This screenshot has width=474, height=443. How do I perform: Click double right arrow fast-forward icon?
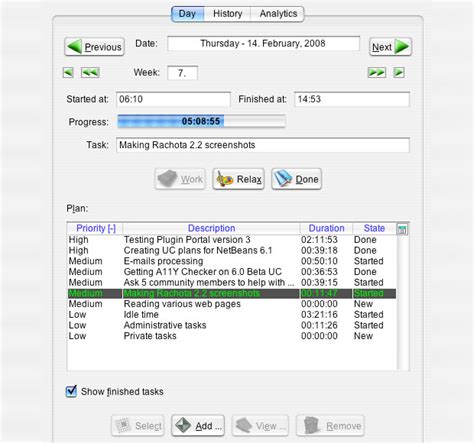[x=377, y=72]
